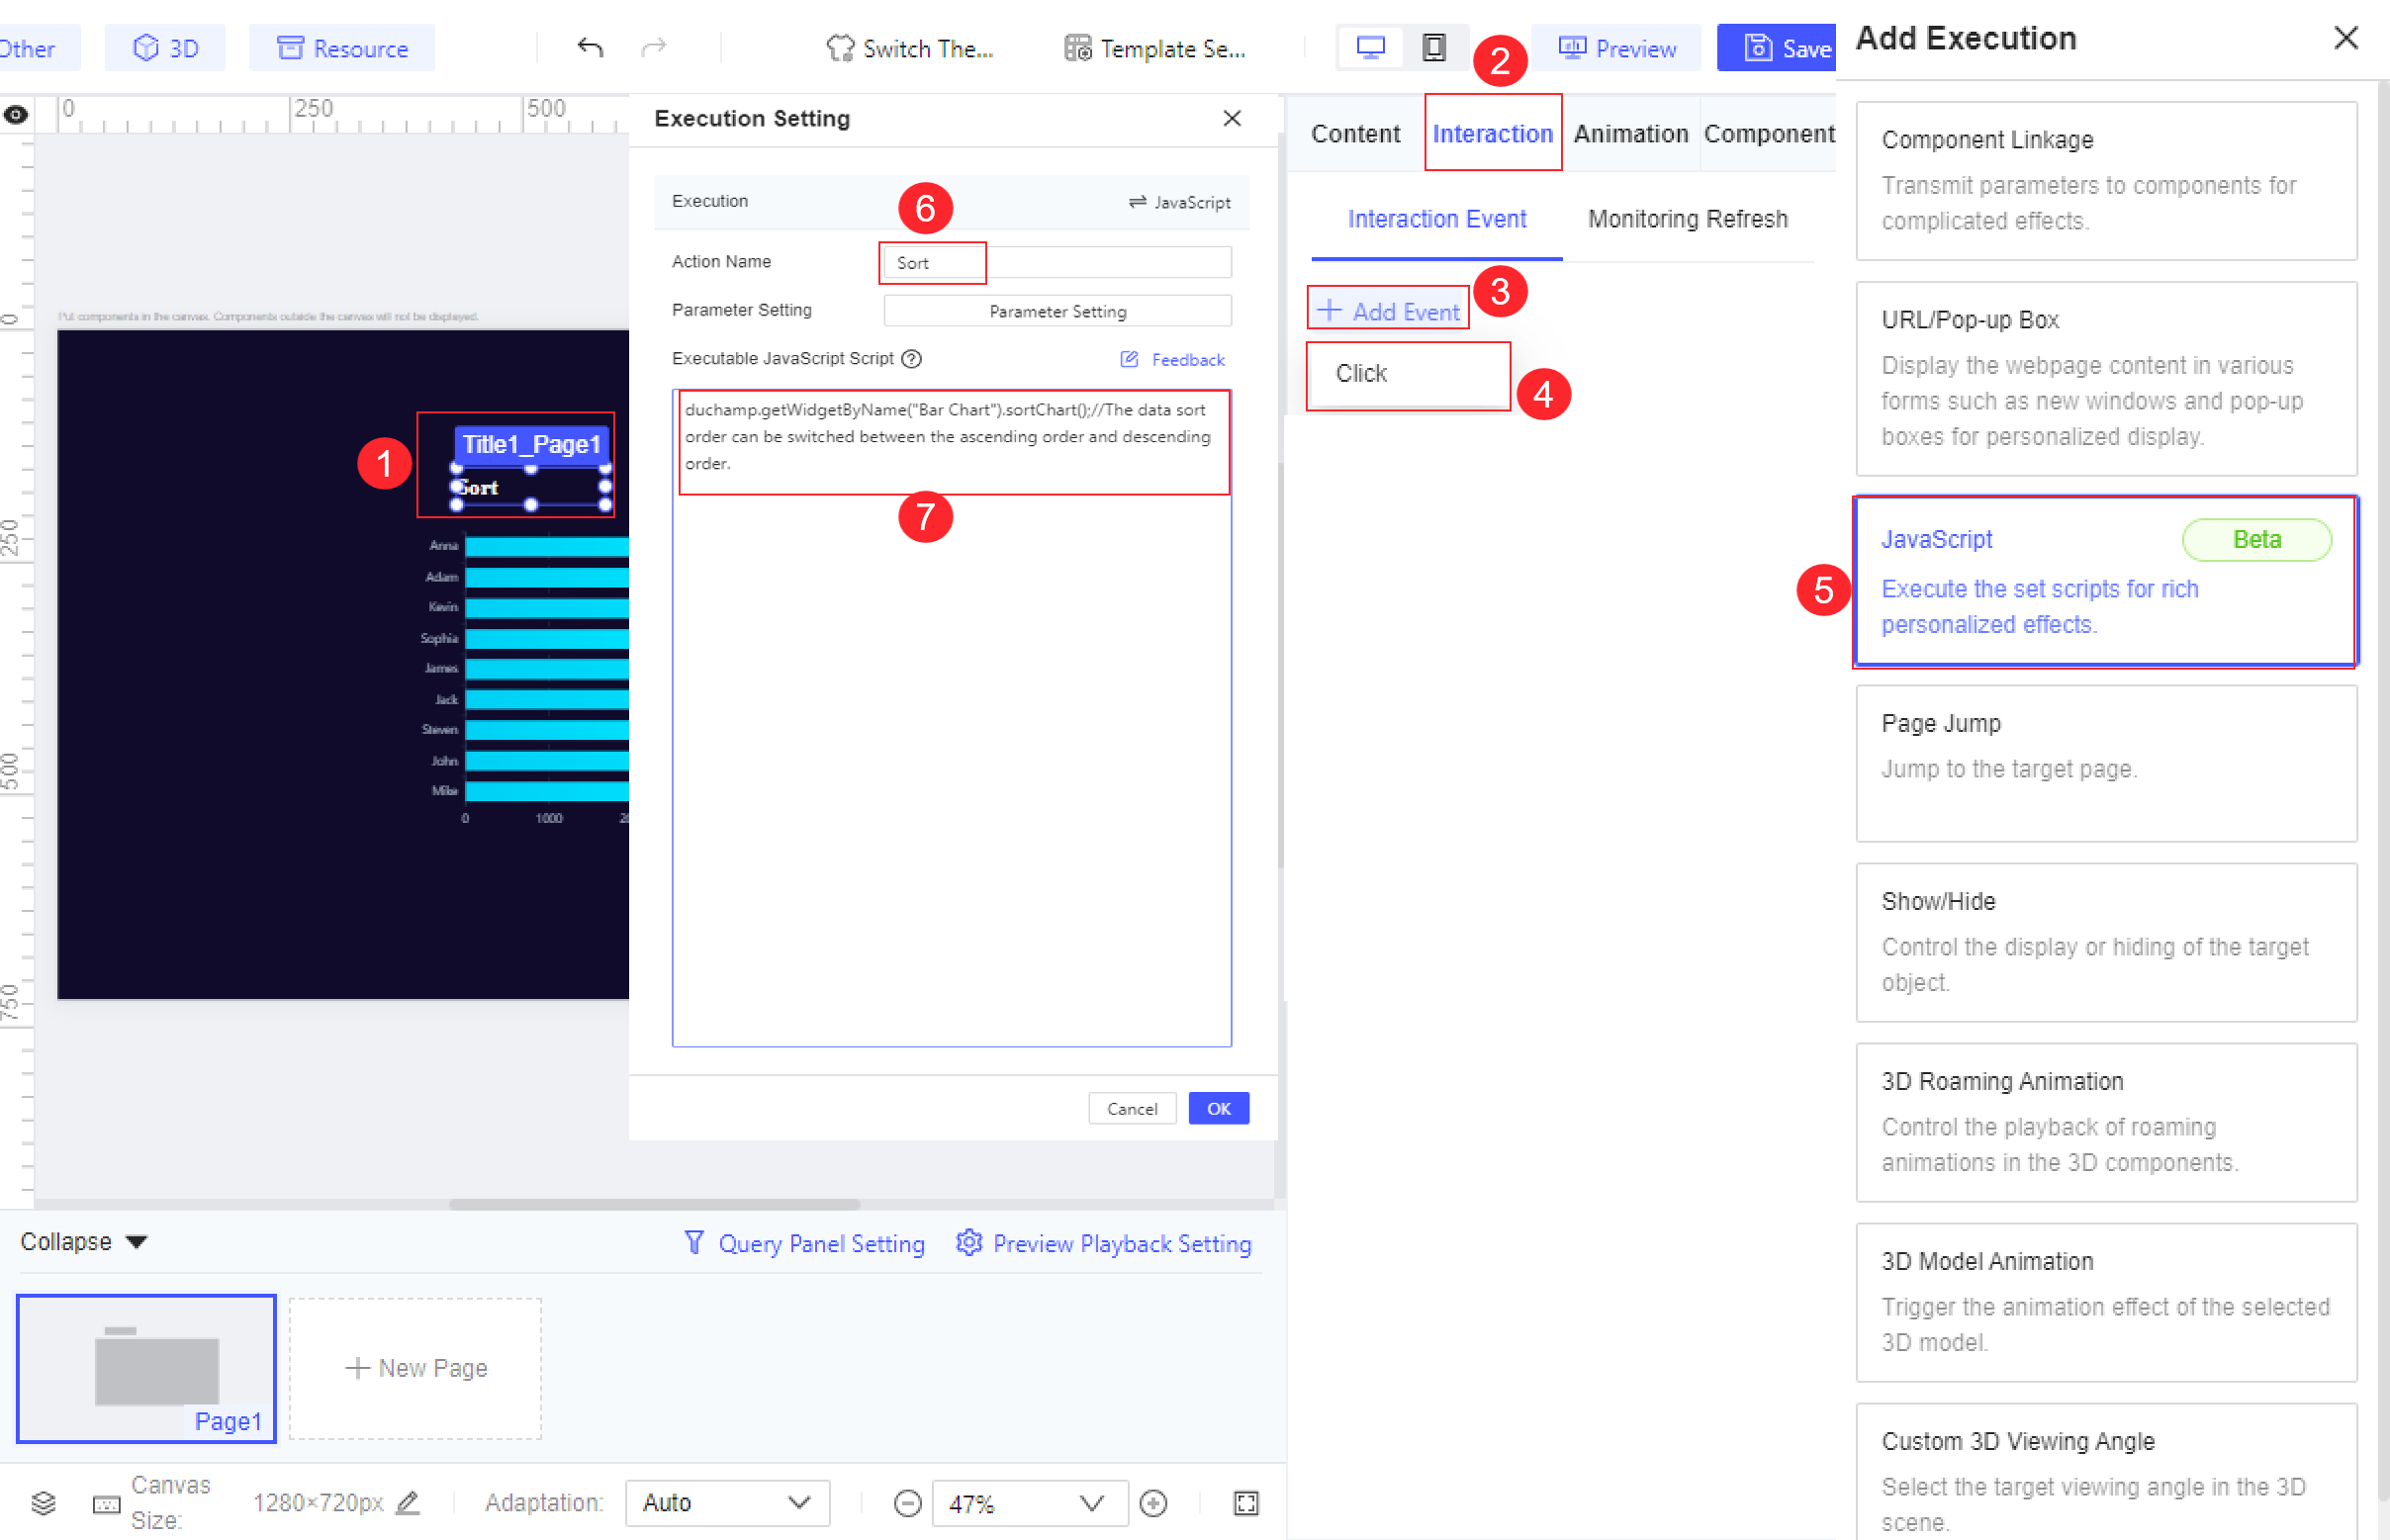Select the Show/Hide execution card
This screenshot has height=1540, width=2390.
click(x=2106, y=942)
